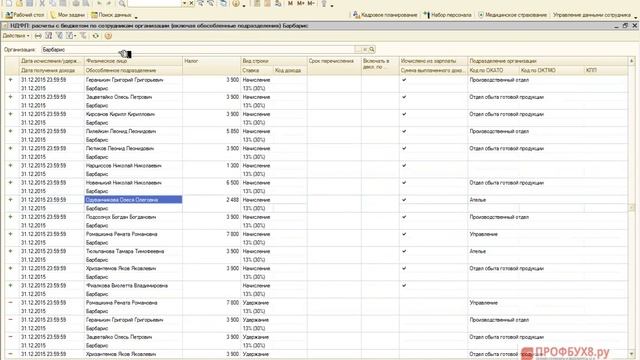The image size is (640, 360).
Task: Toggle Исчислено из зарплаты check for Лилейкин row
Action: pyautogui.click(x=404, y=131)
